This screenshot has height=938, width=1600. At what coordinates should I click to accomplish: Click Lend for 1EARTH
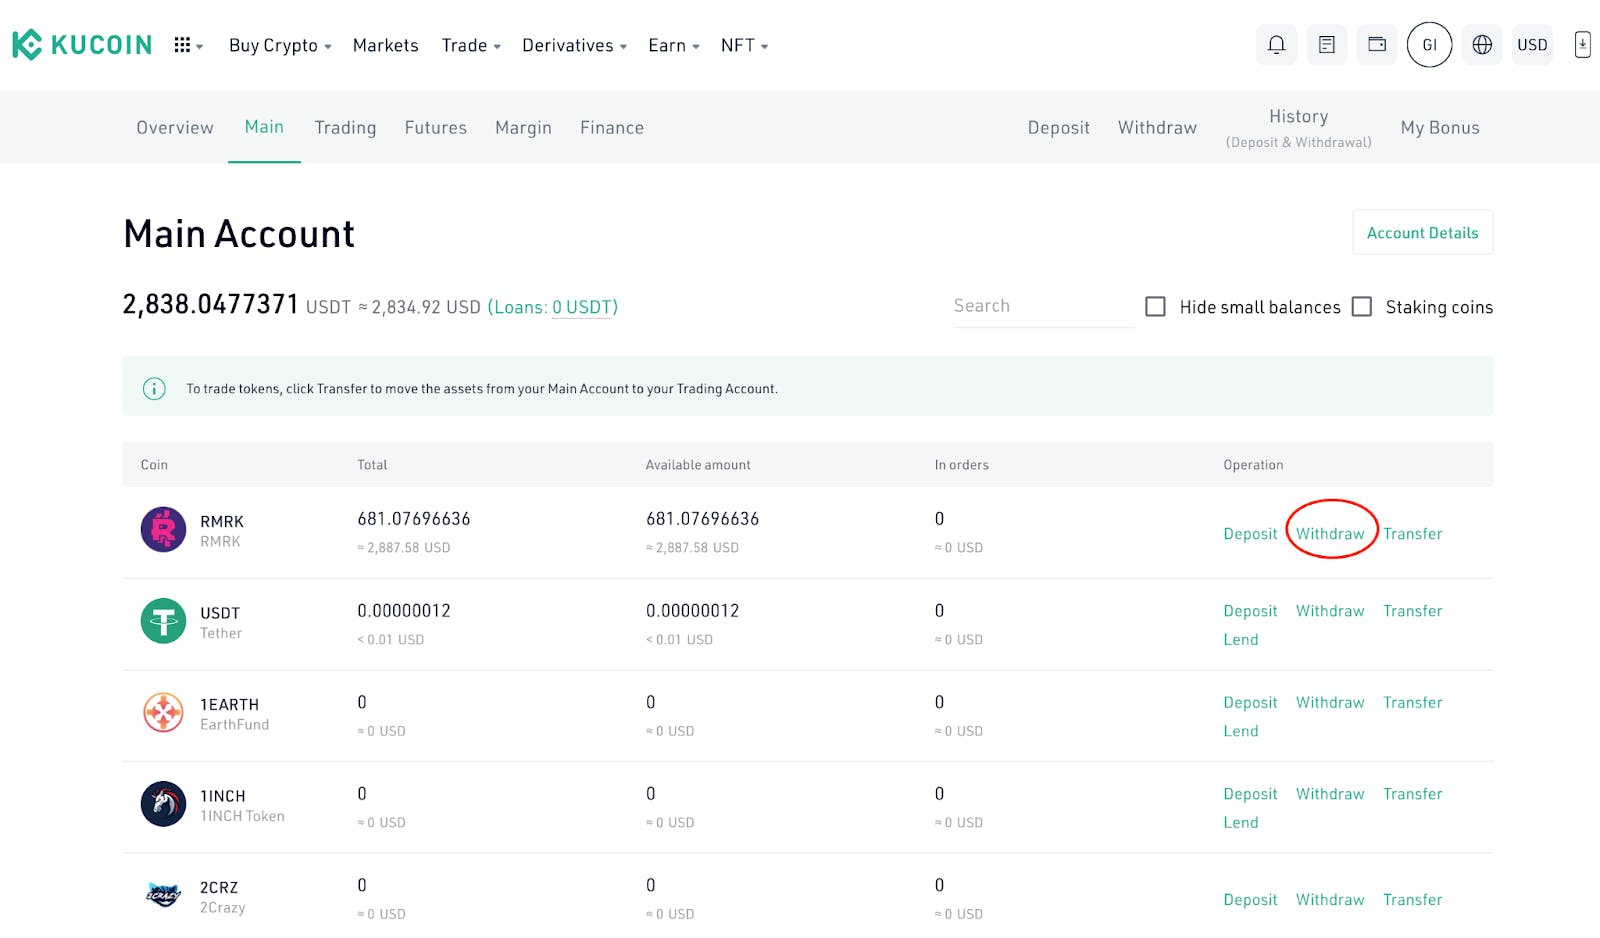click(1240, 731)
